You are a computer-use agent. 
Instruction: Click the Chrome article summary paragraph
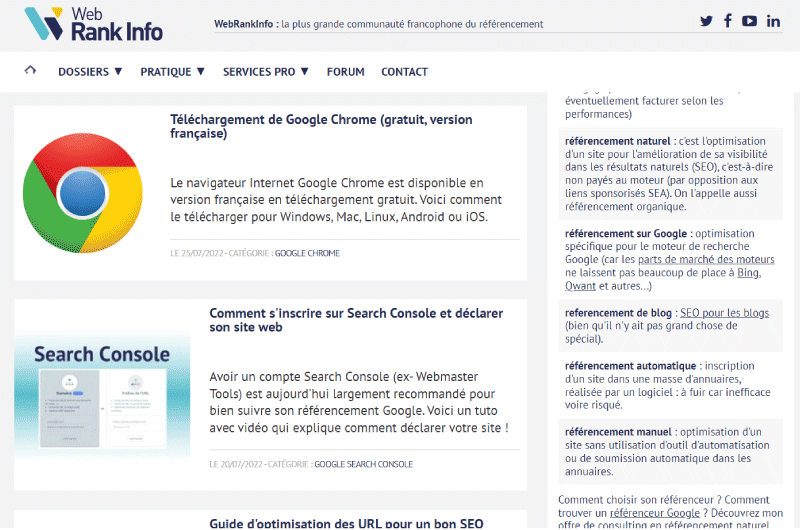336,200
